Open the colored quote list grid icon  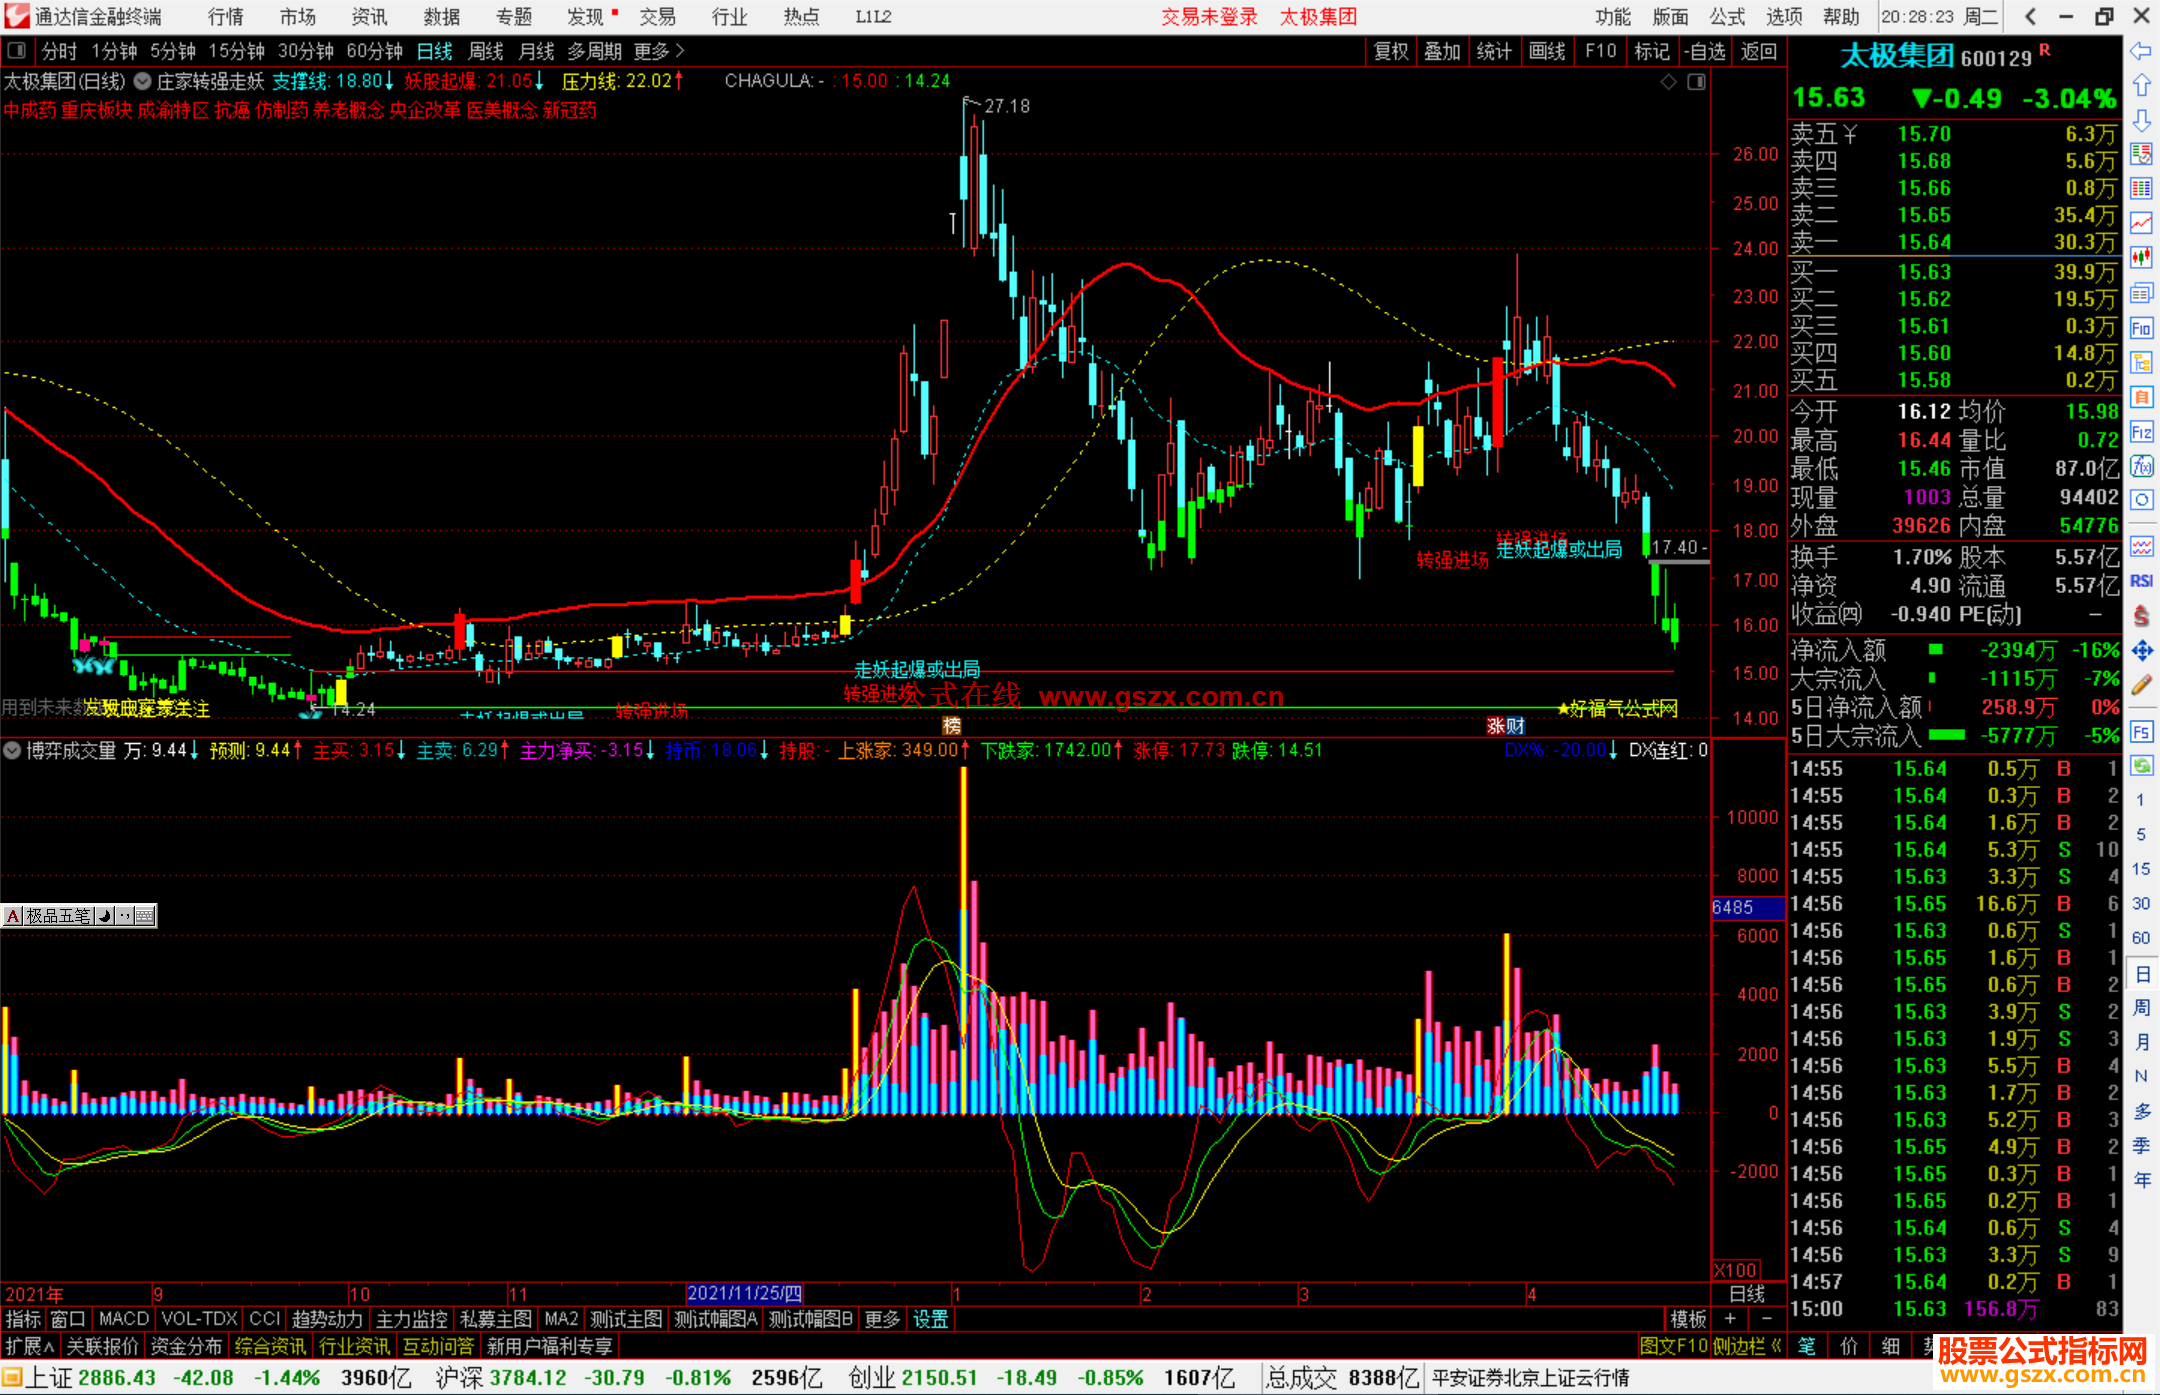pyautogui.click(x=2141, y=188)
